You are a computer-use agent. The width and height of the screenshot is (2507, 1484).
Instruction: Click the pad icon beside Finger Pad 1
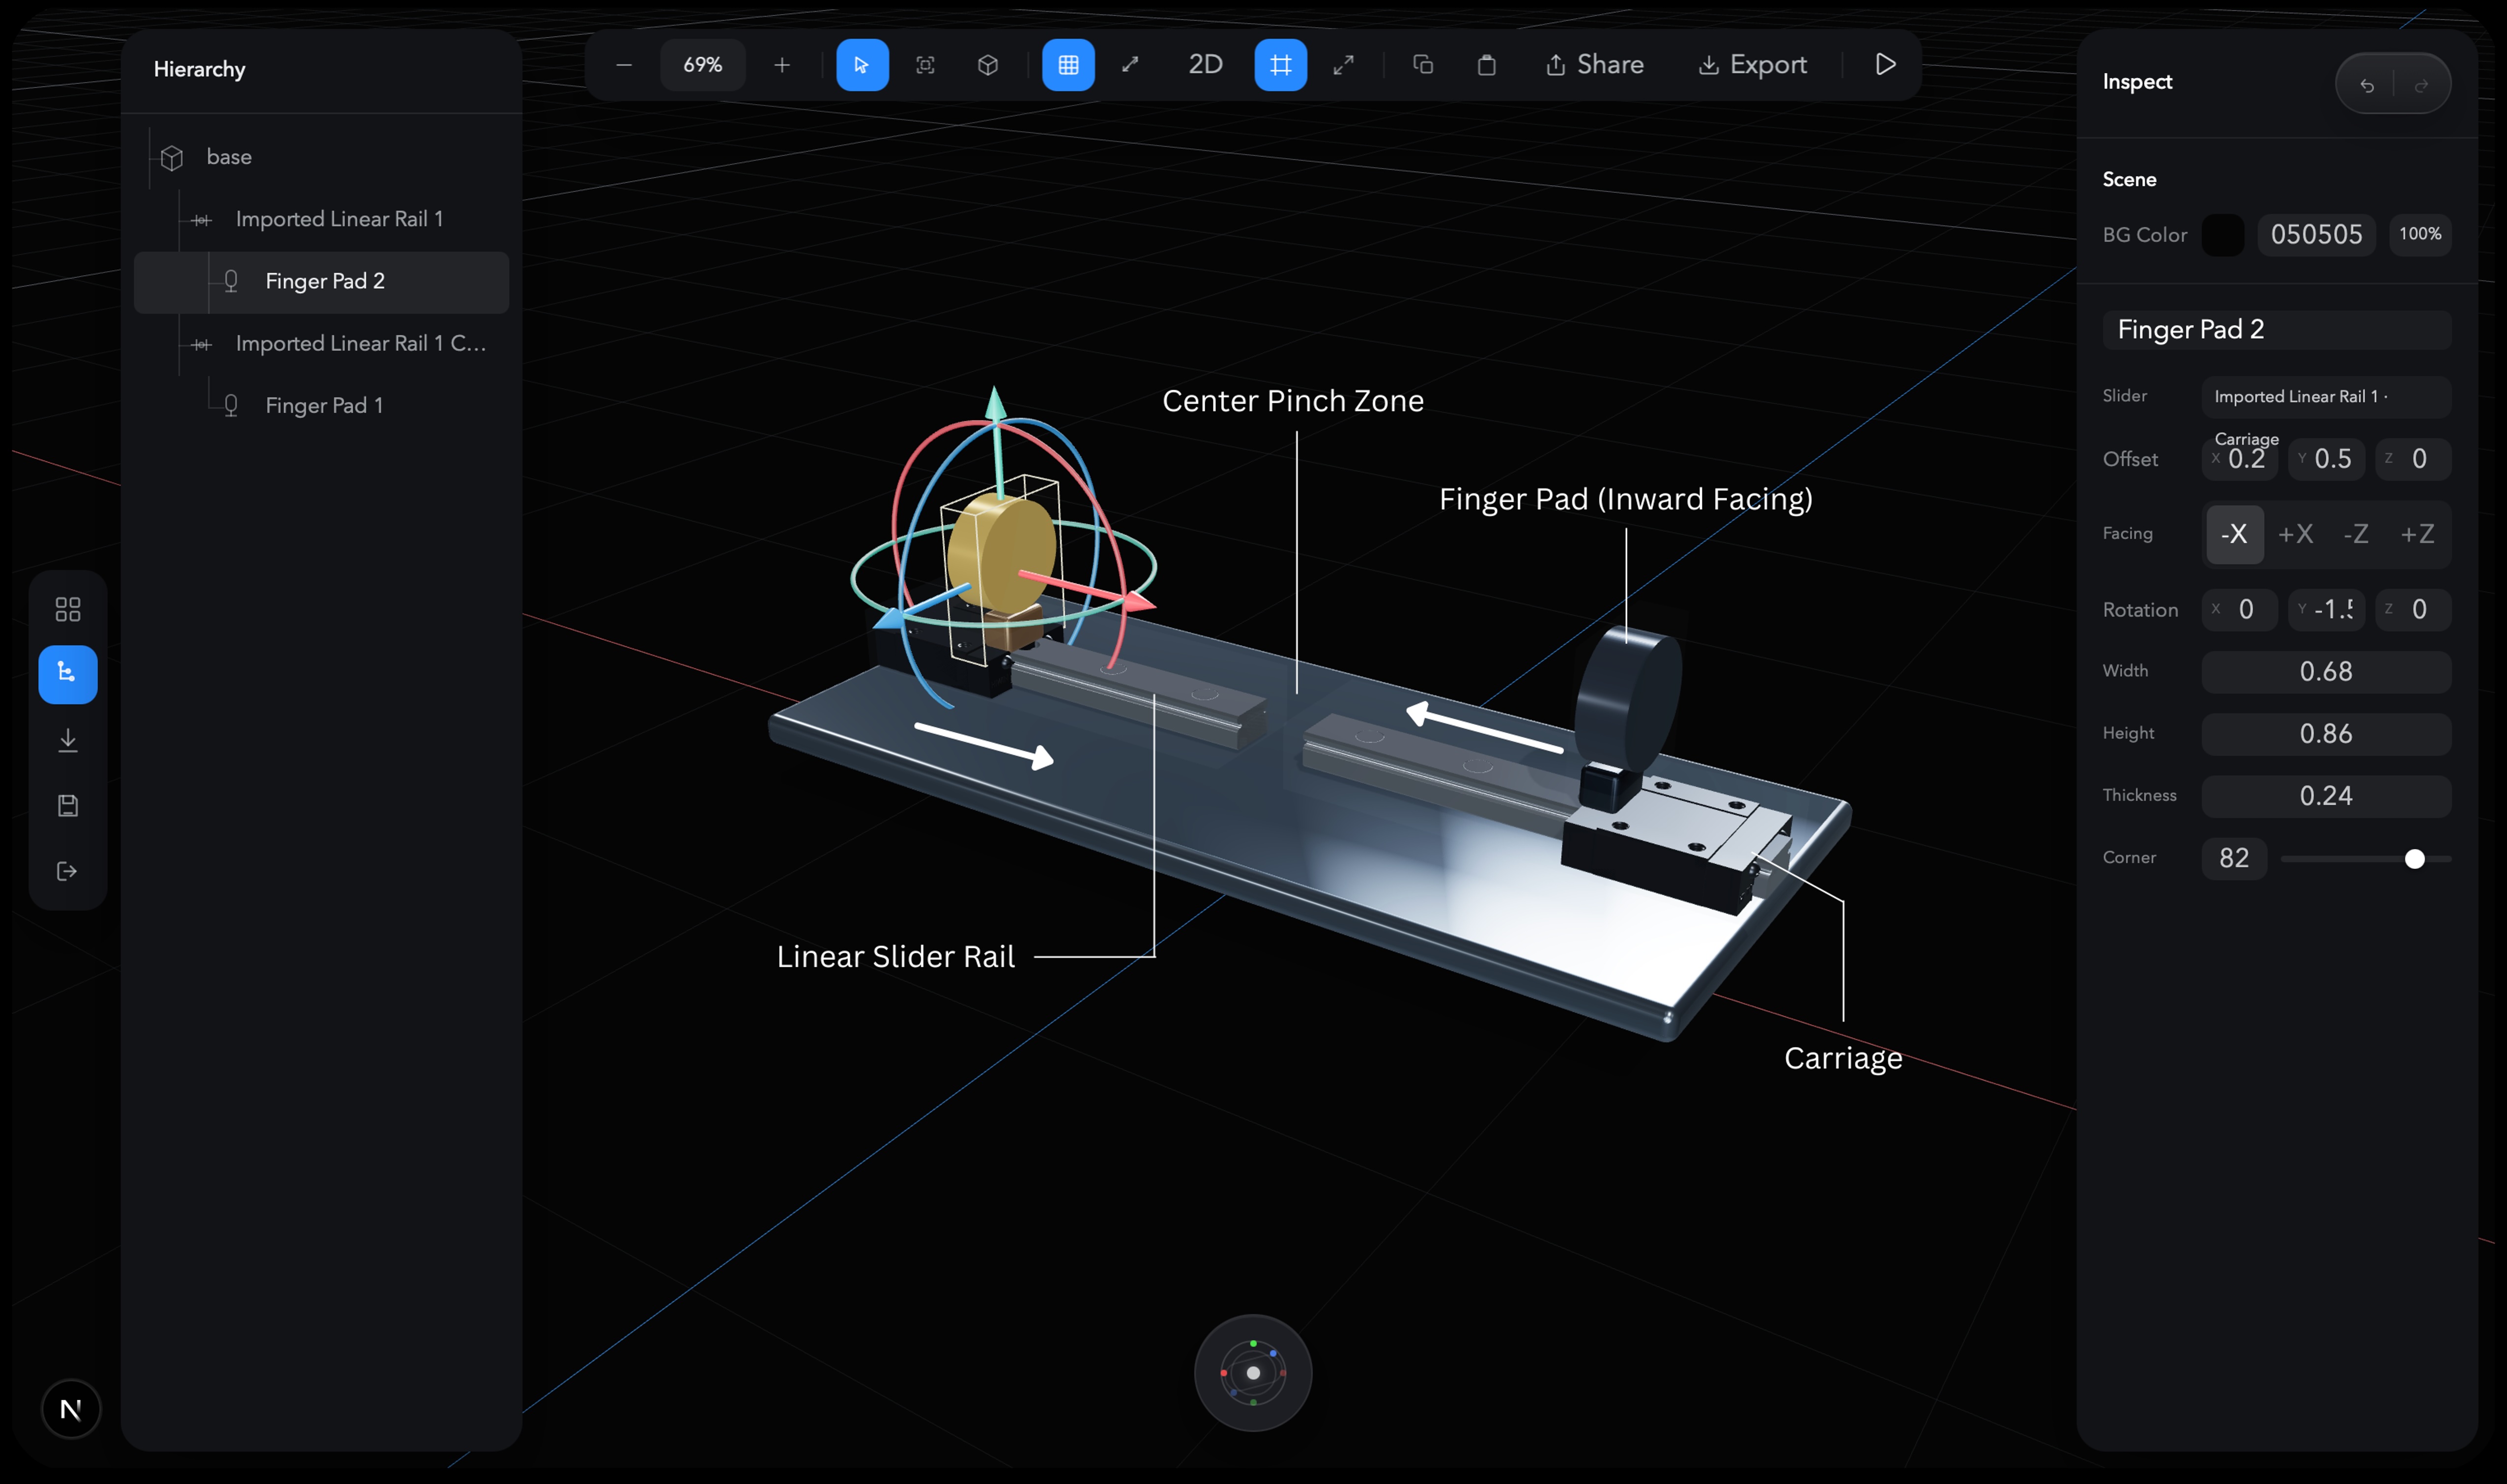(x=231, y=406)
